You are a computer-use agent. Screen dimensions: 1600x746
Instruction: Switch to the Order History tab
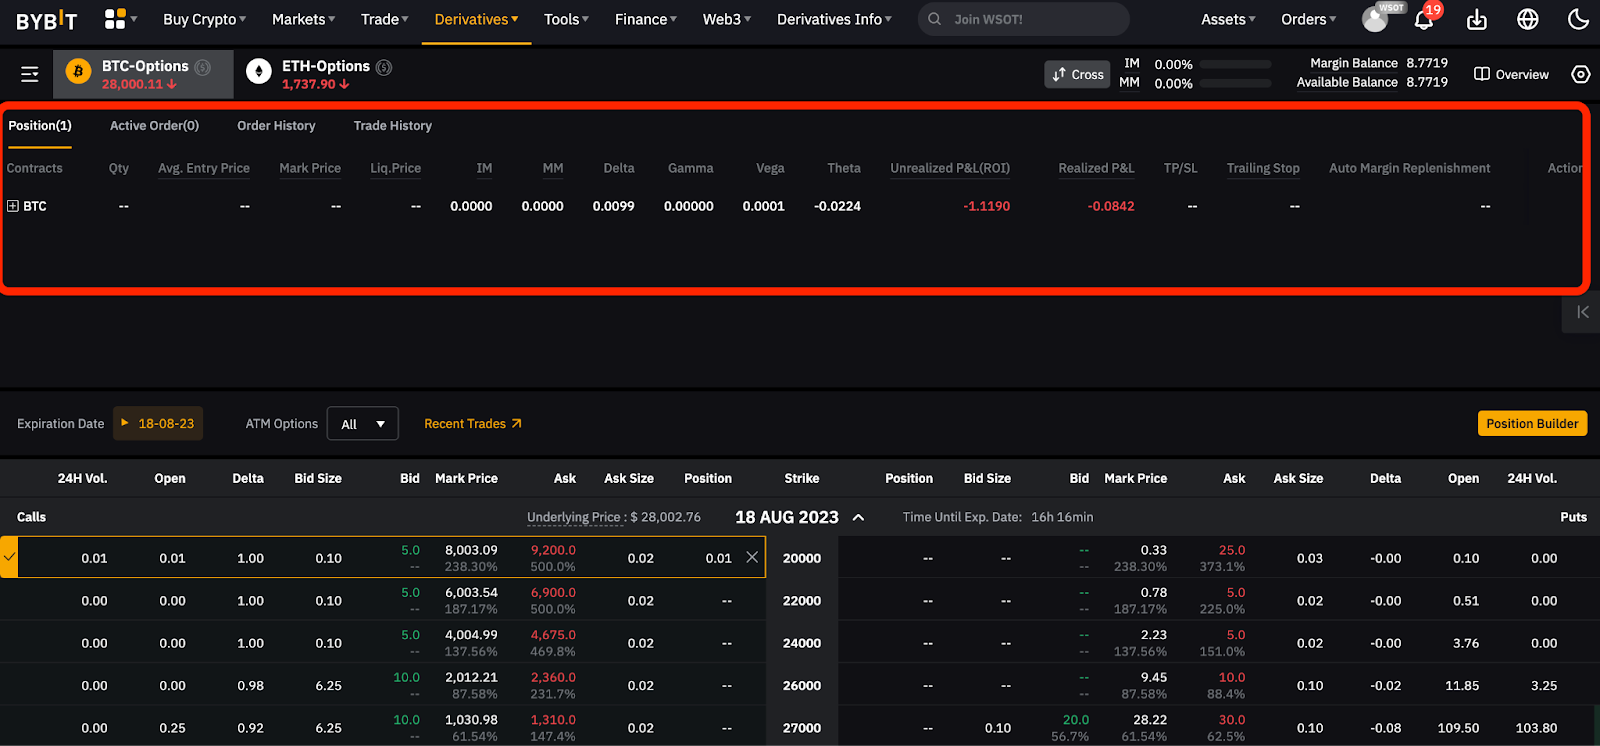click(x=276, y=126)
